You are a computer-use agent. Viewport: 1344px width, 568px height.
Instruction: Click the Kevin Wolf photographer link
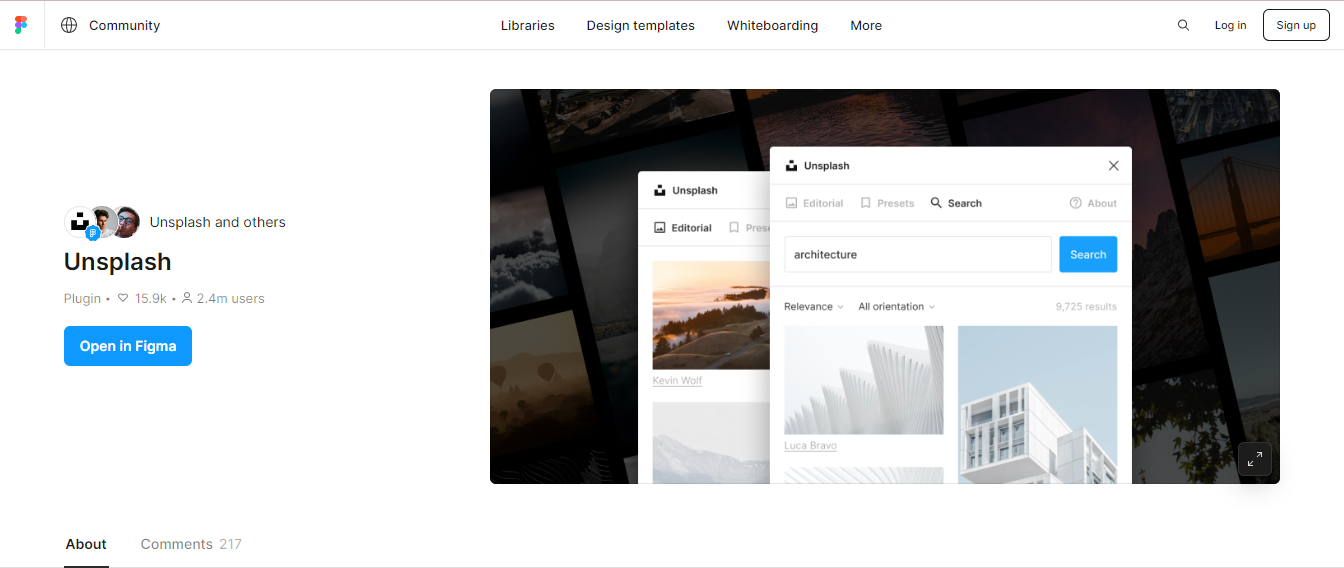tap(678, 381)
